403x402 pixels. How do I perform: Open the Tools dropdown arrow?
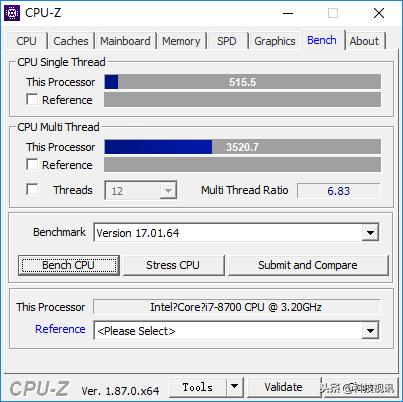[x=235, y=387]
